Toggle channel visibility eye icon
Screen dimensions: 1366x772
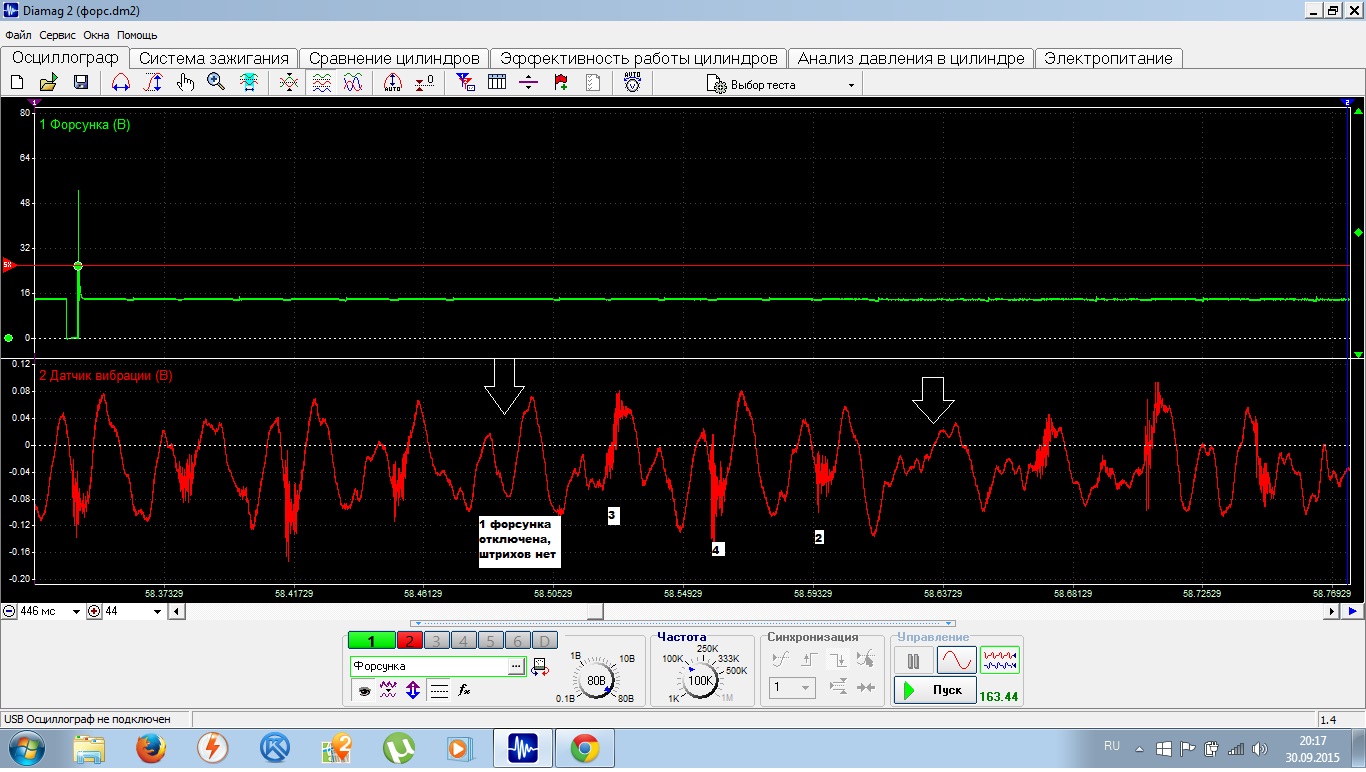click(x=364, y=690)
